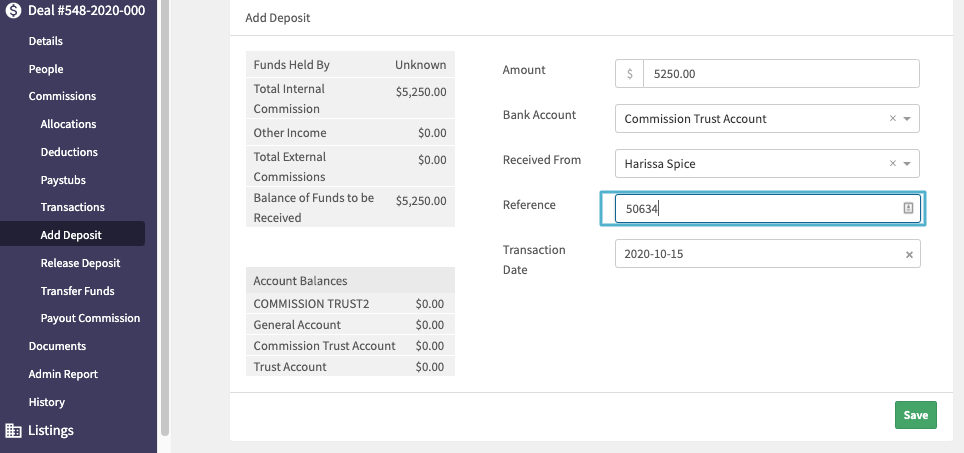
Task: Open the Allocations link
Action: (68, 124)
